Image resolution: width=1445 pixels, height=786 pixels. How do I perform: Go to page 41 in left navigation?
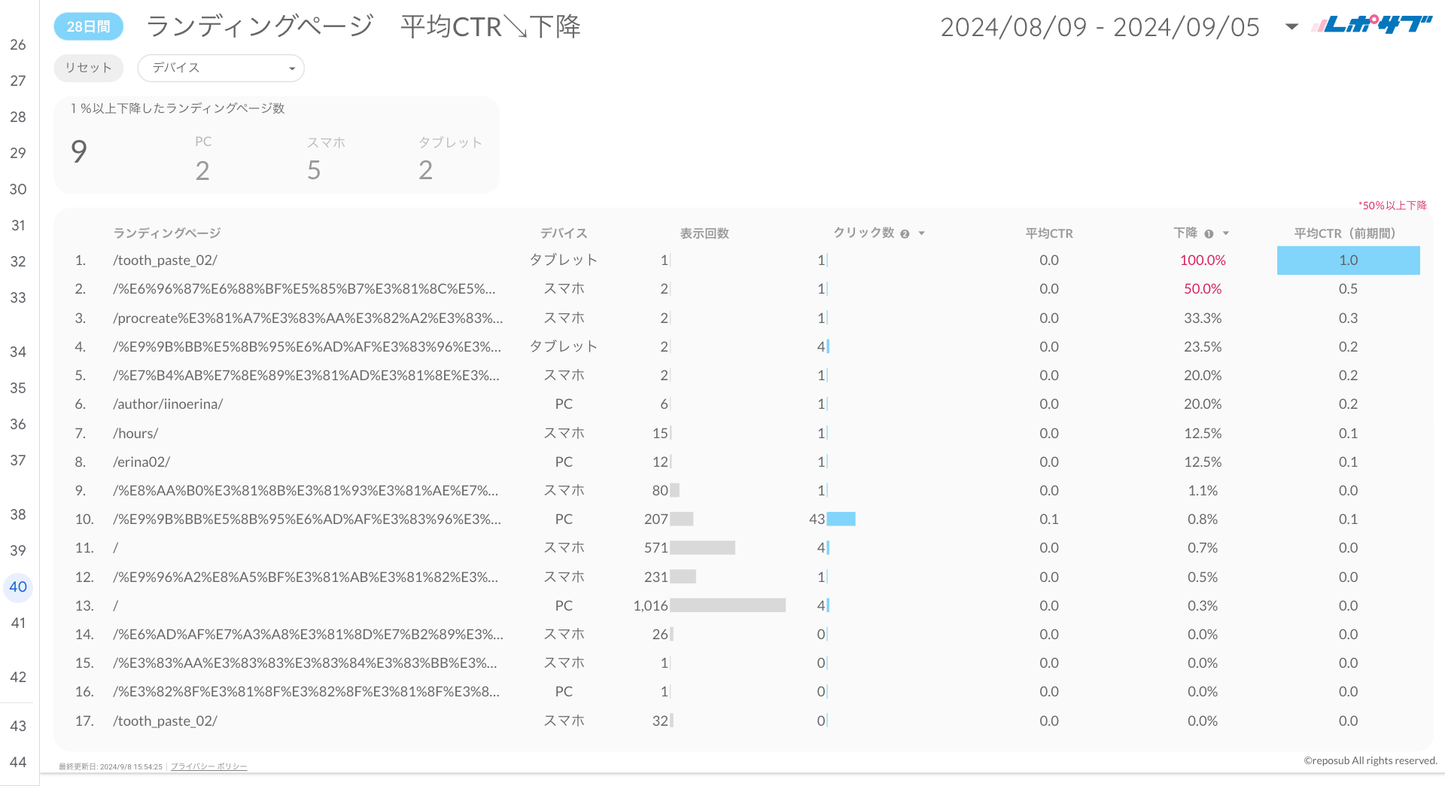click(18, 623)
